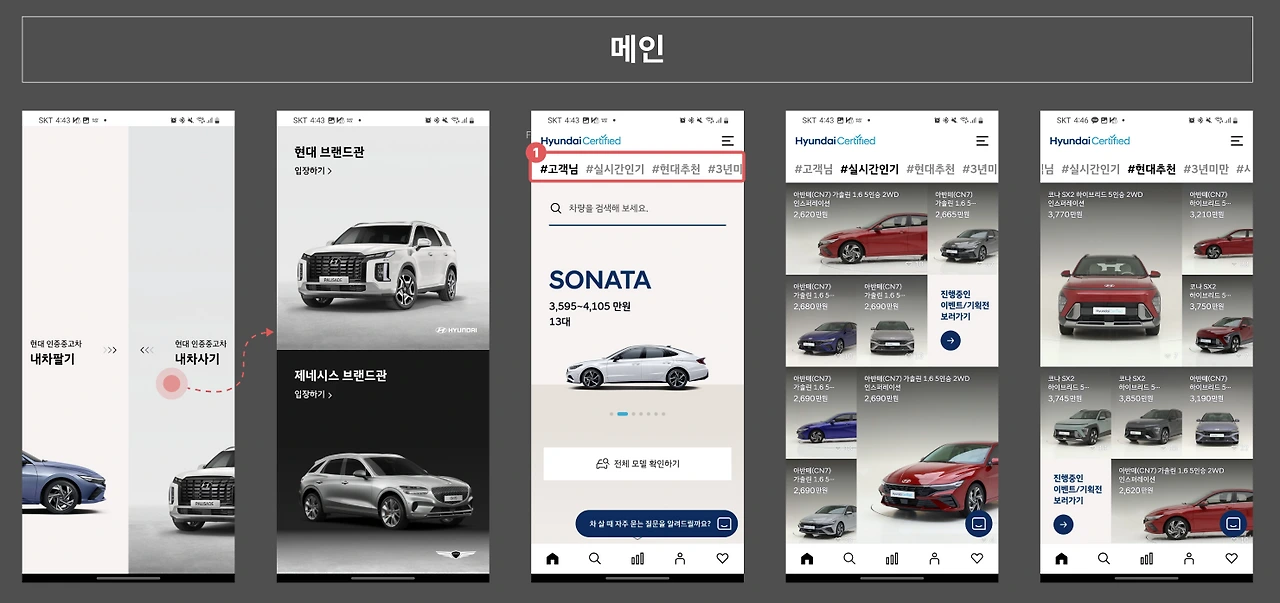This screenshot has height=603, width=1280.
Task: Tap 입장하기 under 현대 브랜드관
Action: (x=313, y=171)
